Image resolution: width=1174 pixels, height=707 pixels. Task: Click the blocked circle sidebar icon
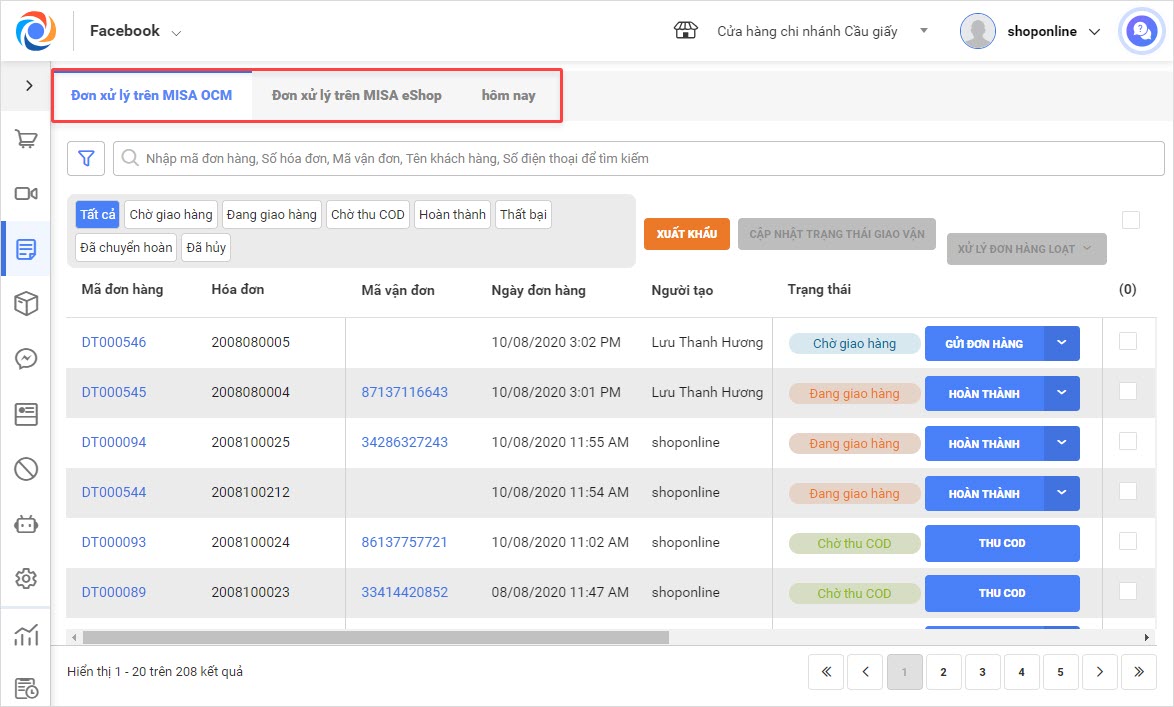26,468
